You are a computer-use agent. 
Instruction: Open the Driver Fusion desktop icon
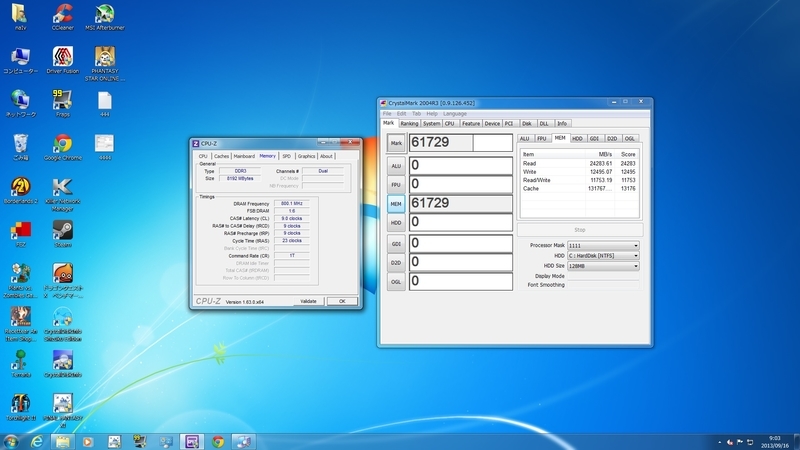pos(63,60)
